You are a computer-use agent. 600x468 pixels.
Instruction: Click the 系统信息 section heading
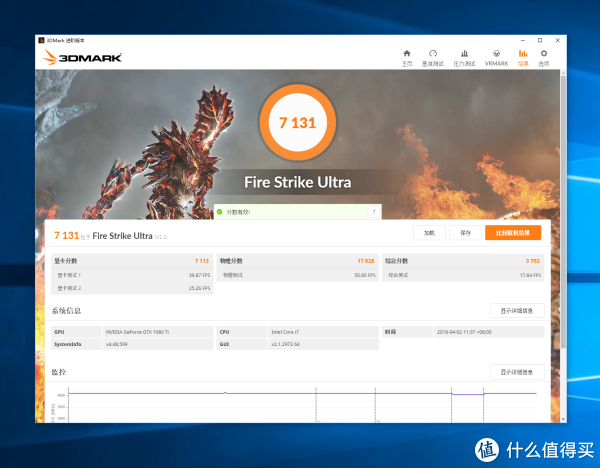click(x=66, y=311)
